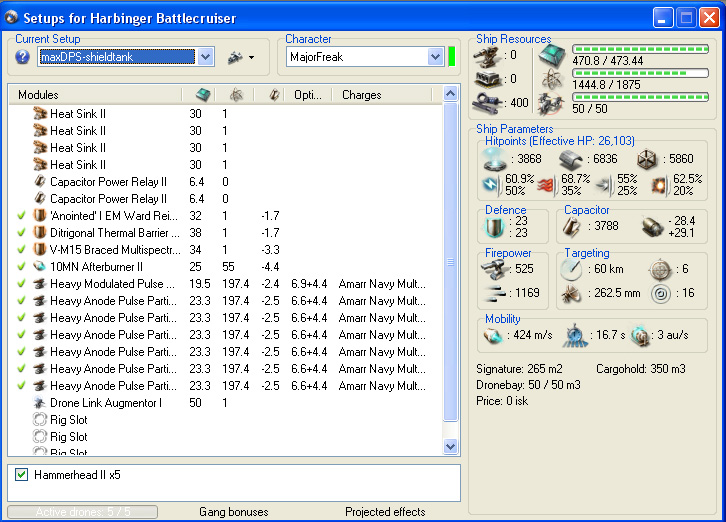Switch to the Gang bonuses tab
Screen dimensions: 726x522
coord(233,512)
